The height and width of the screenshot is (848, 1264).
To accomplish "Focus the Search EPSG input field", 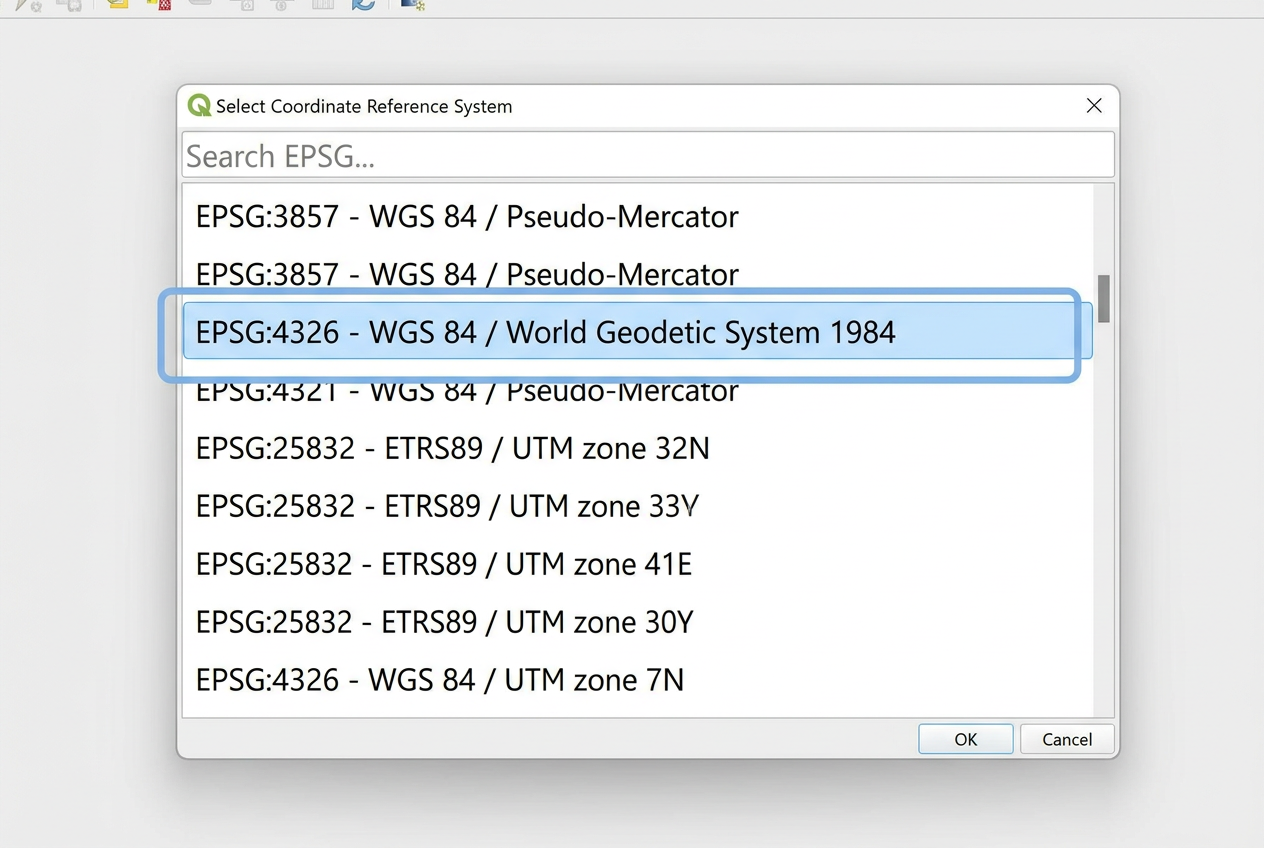I will click(x=648, y=155).
